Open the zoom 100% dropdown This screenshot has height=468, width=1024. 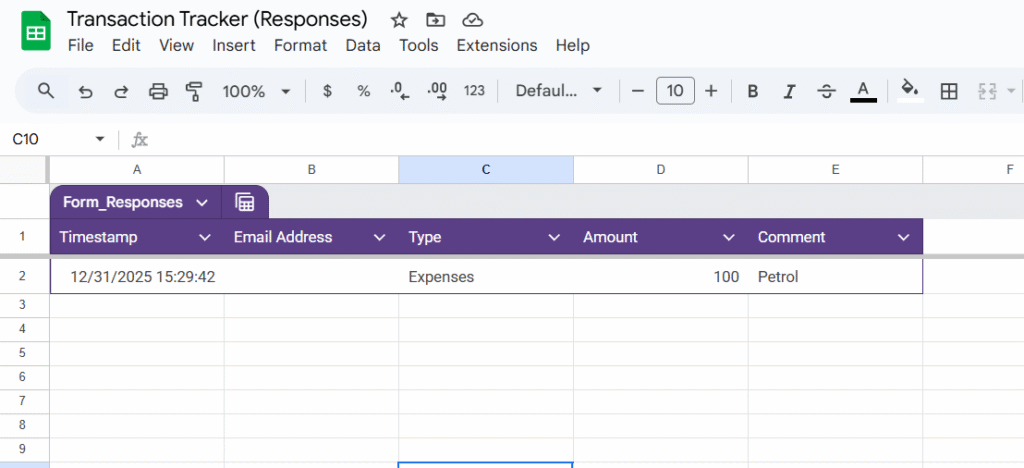256,91
